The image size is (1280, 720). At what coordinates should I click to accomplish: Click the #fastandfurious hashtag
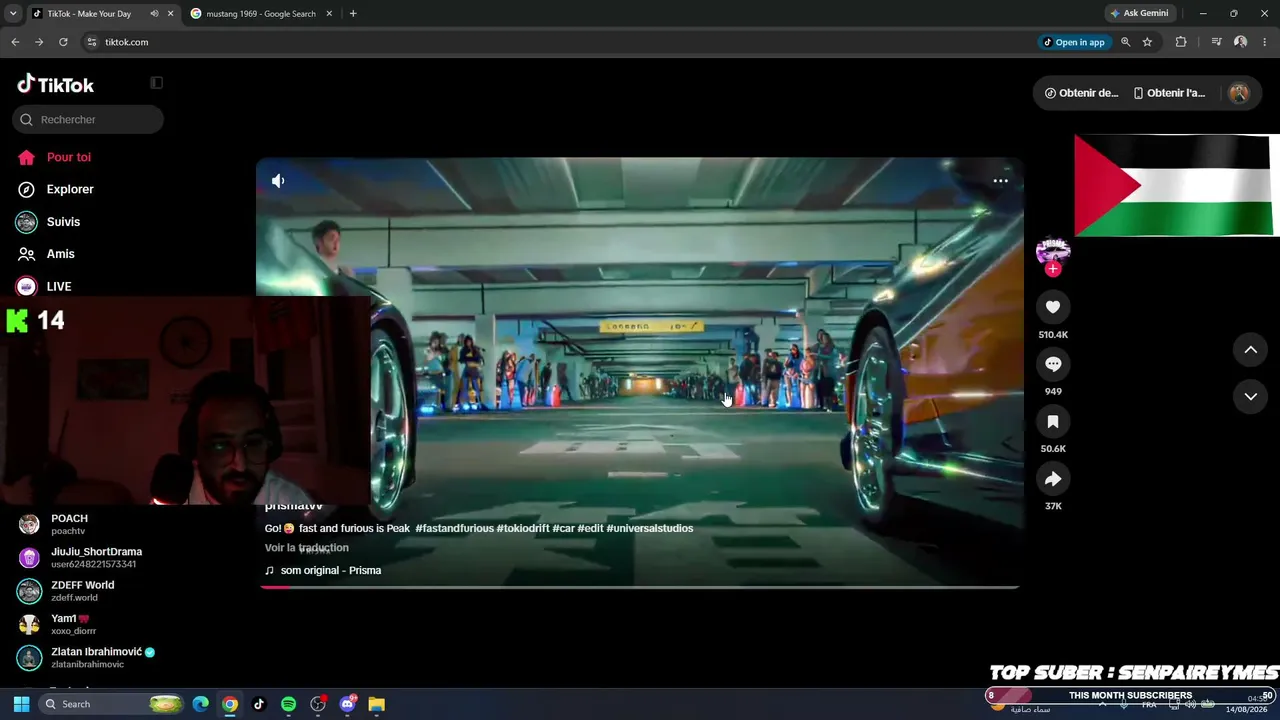pos(455,528)
